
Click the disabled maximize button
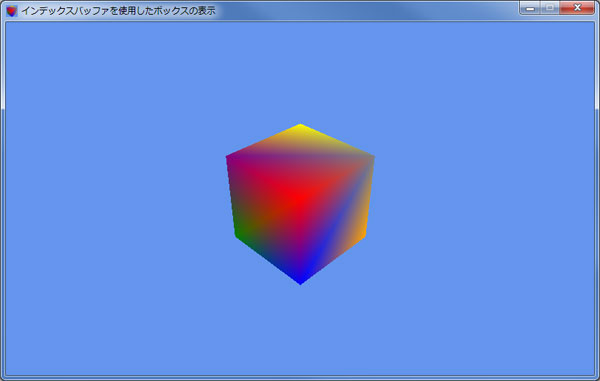550,8
